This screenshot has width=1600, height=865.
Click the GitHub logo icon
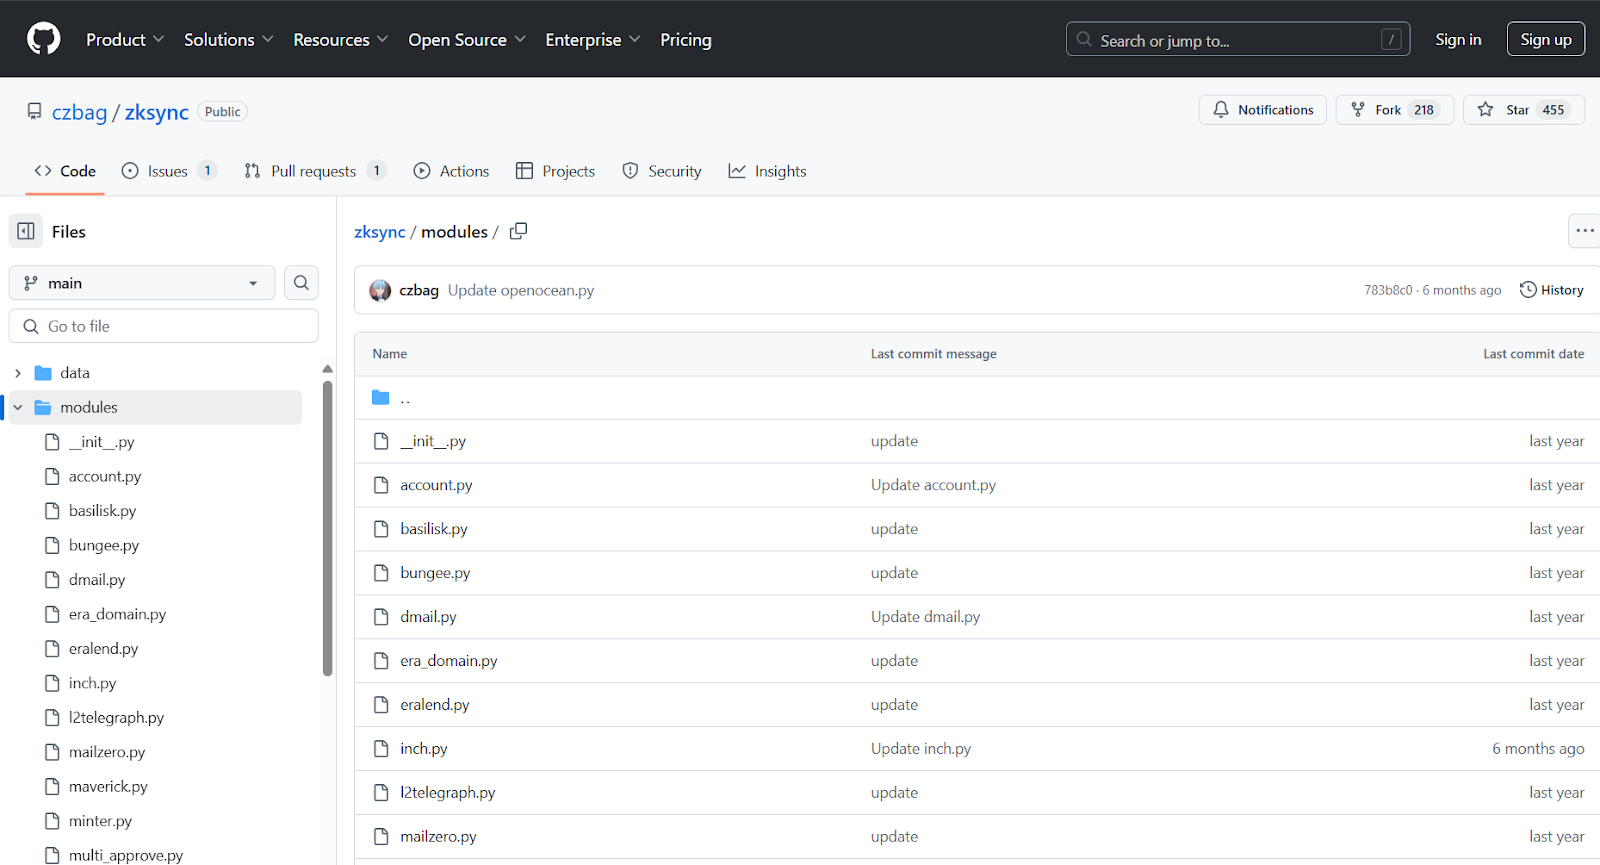tap(43, 39)
